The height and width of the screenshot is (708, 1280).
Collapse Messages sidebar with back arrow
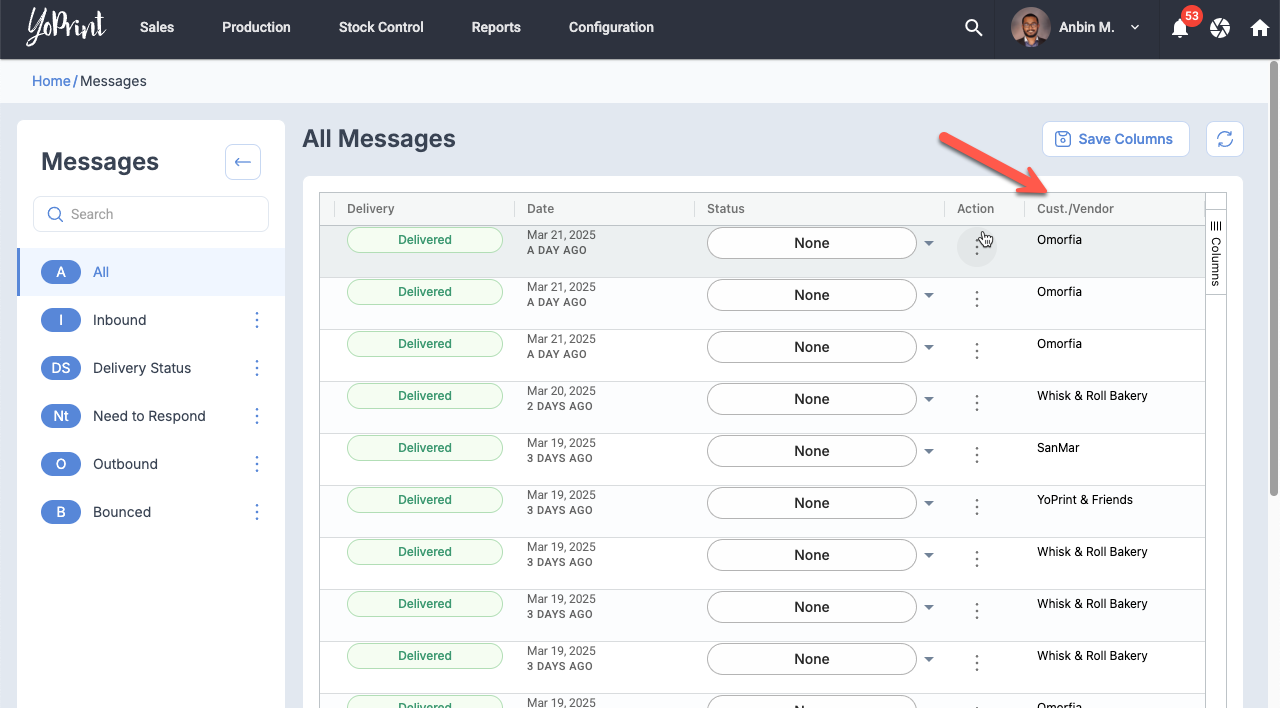pyautogui.click(x=243, y=162)
